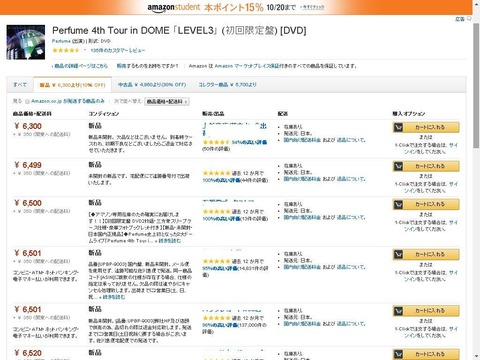Open 国内向け配送料金 link in the 14,831-ratings ¥6,501 row

coord(302,267)
